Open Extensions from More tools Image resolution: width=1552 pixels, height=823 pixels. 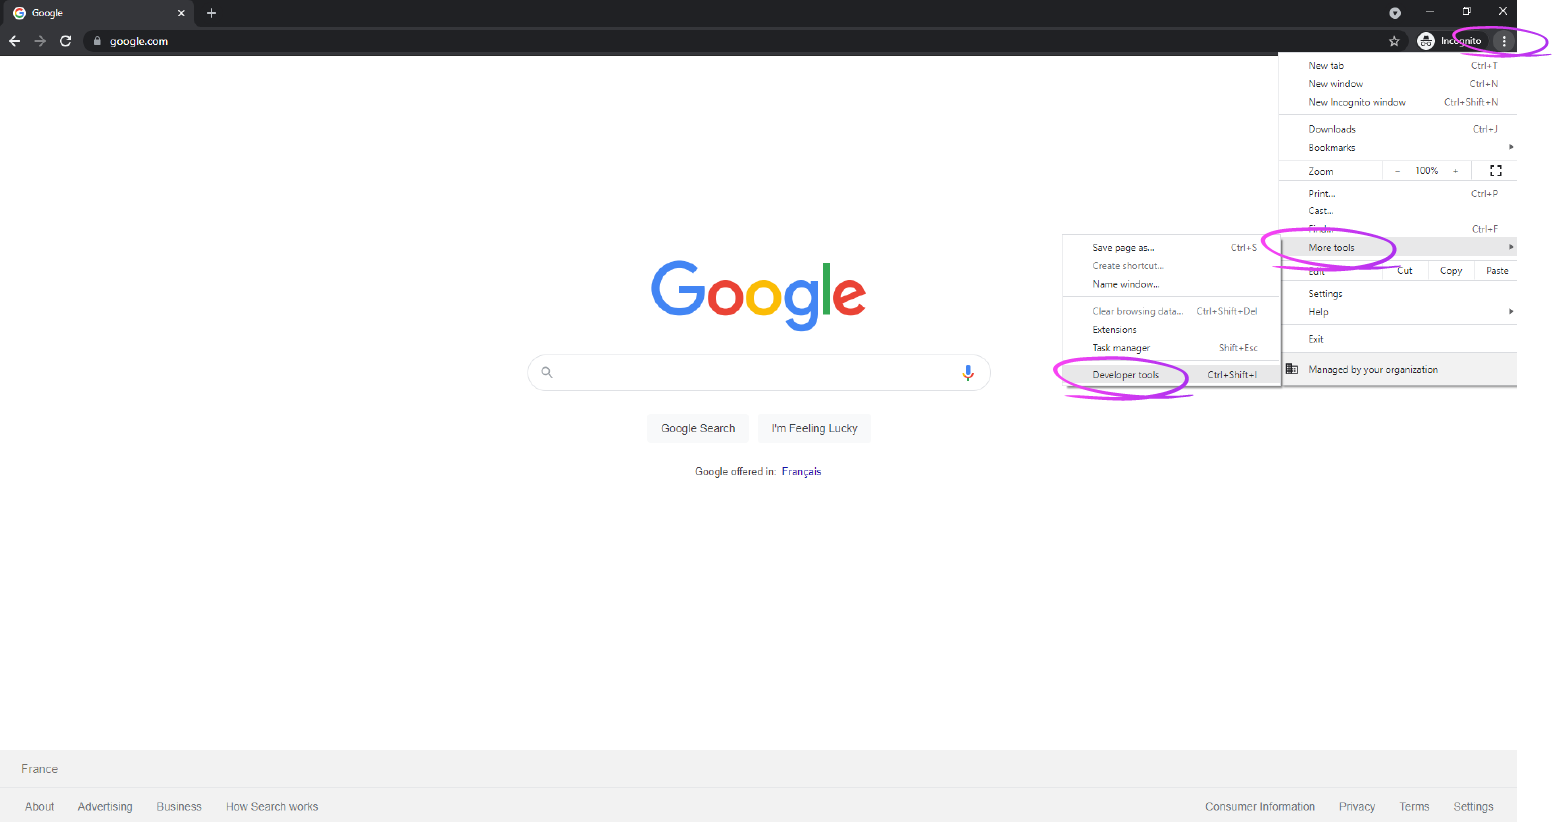pos(1172,330)
